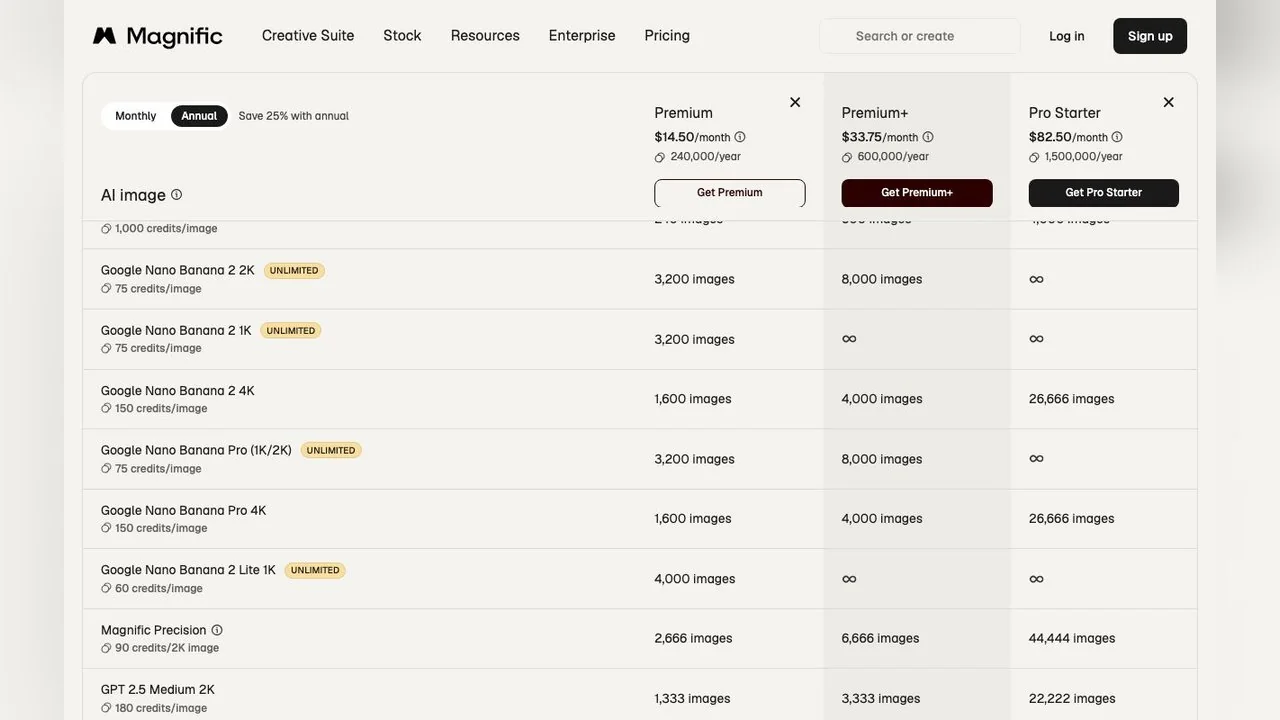Click UNLIMITED badge on Google Nano Banana 2 2K
1280x720 pixels.
tap(294, 271)
